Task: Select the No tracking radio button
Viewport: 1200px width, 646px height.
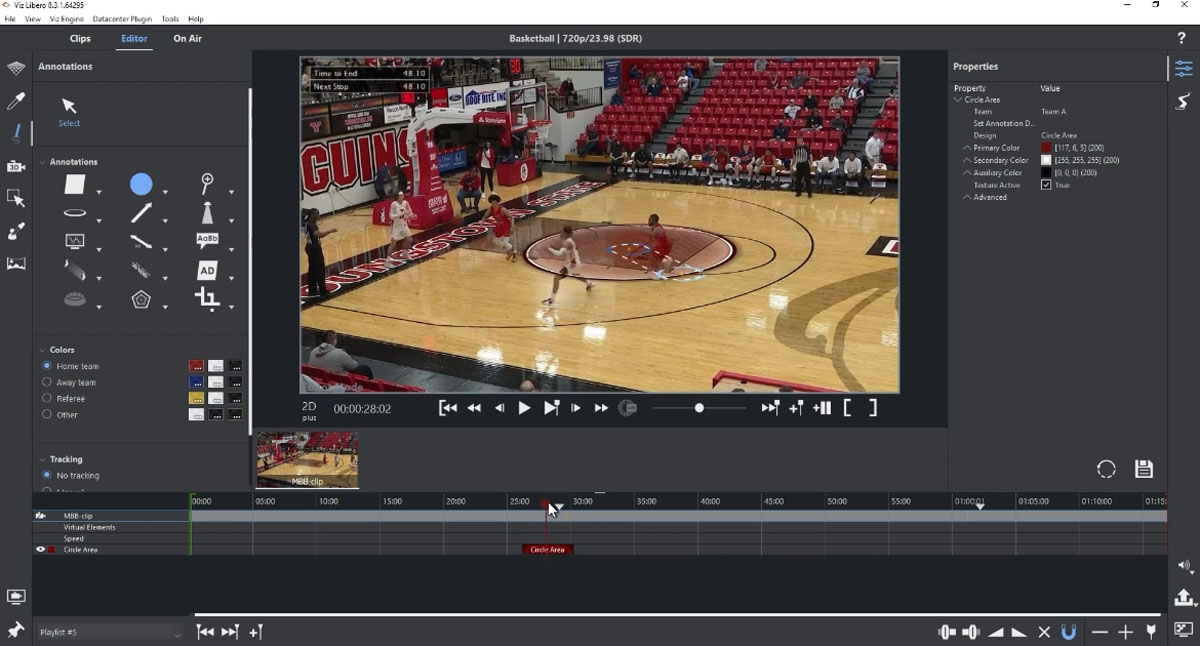Action: click(x=47, y=475)
